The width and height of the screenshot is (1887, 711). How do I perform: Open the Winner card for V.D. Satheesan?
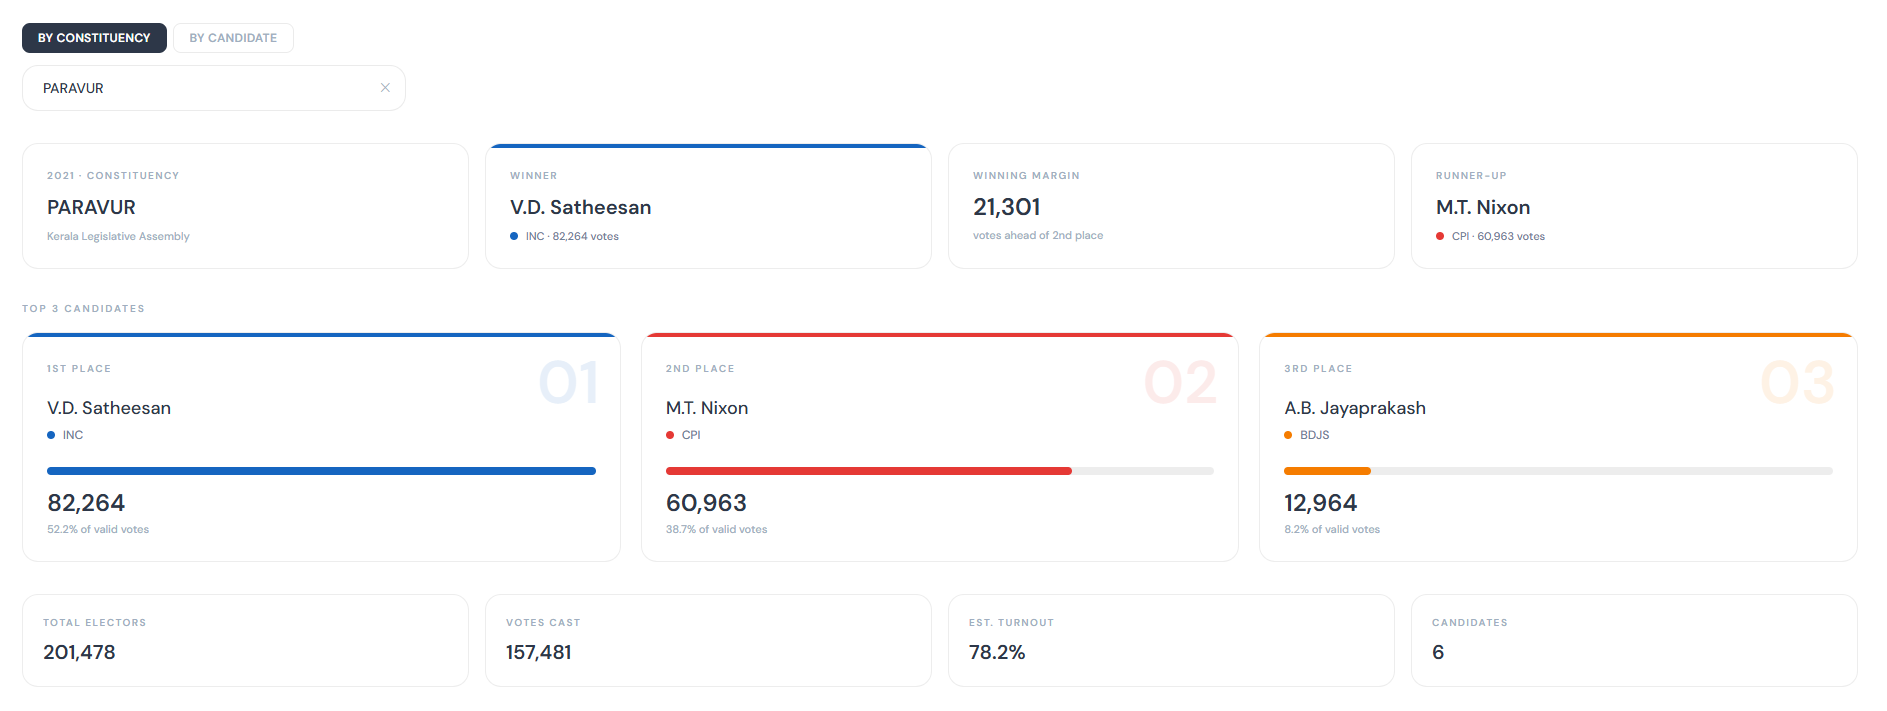point(708,207)
